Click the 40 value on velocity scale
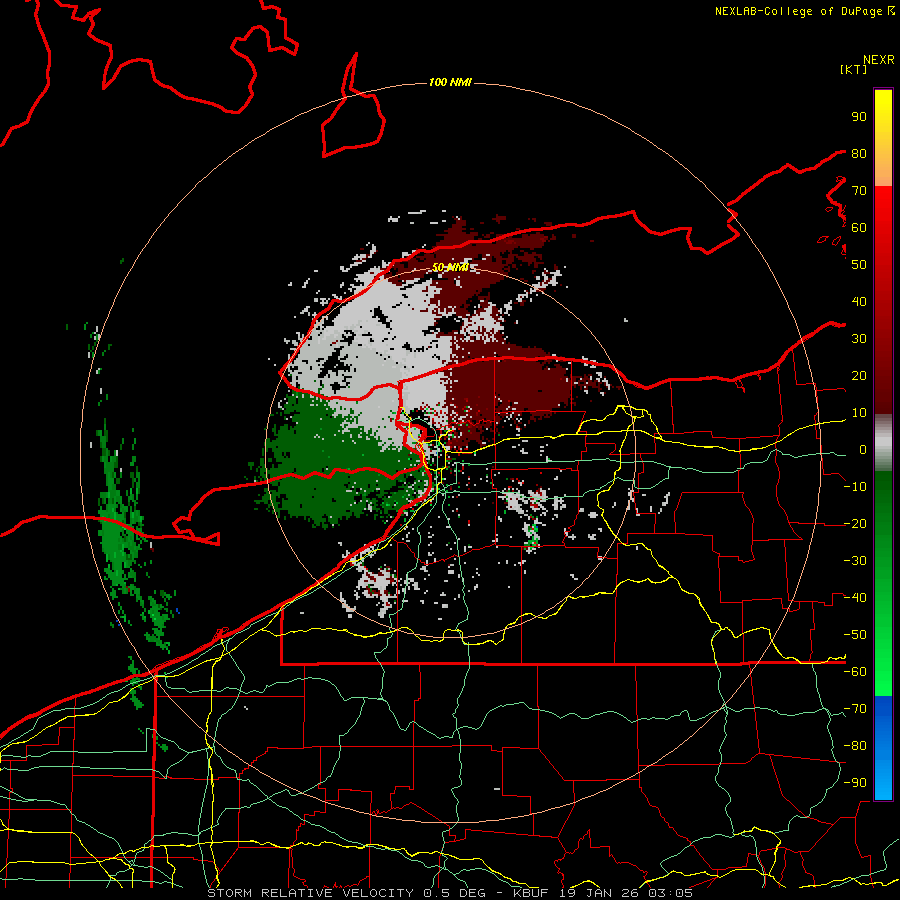The width and height of the screenshot is (900, 900). click(859, 301)
